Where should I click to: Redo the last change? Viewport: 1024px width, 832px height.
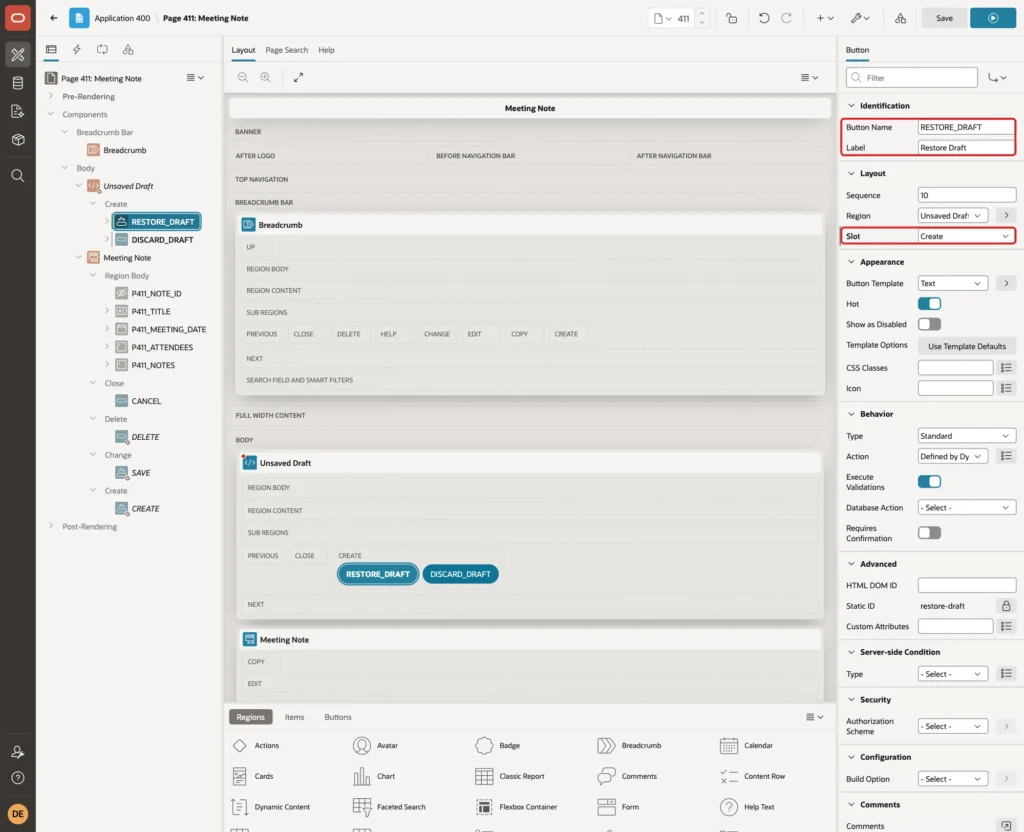coord(786,18)
